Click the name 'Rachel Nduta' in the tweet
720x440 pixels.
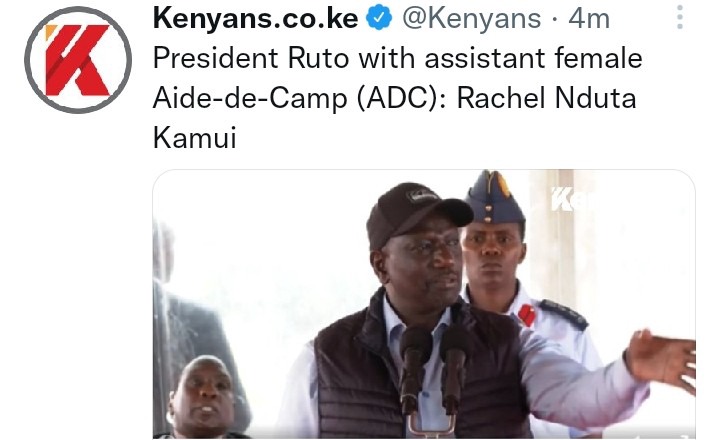click(546, 98)
